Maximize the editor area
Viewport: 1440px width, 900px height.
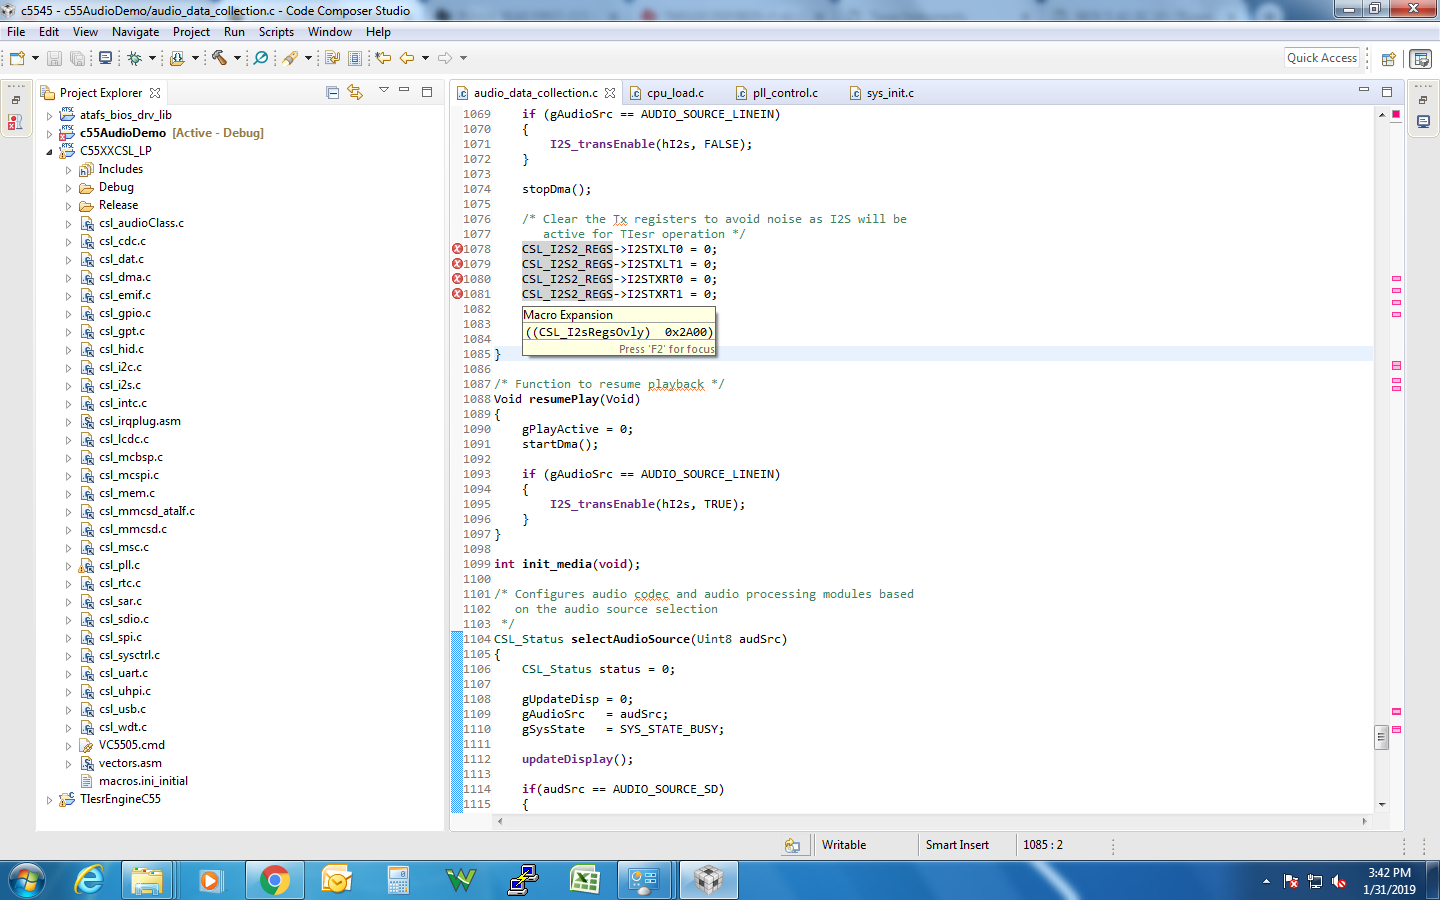tap(1387, 91)
